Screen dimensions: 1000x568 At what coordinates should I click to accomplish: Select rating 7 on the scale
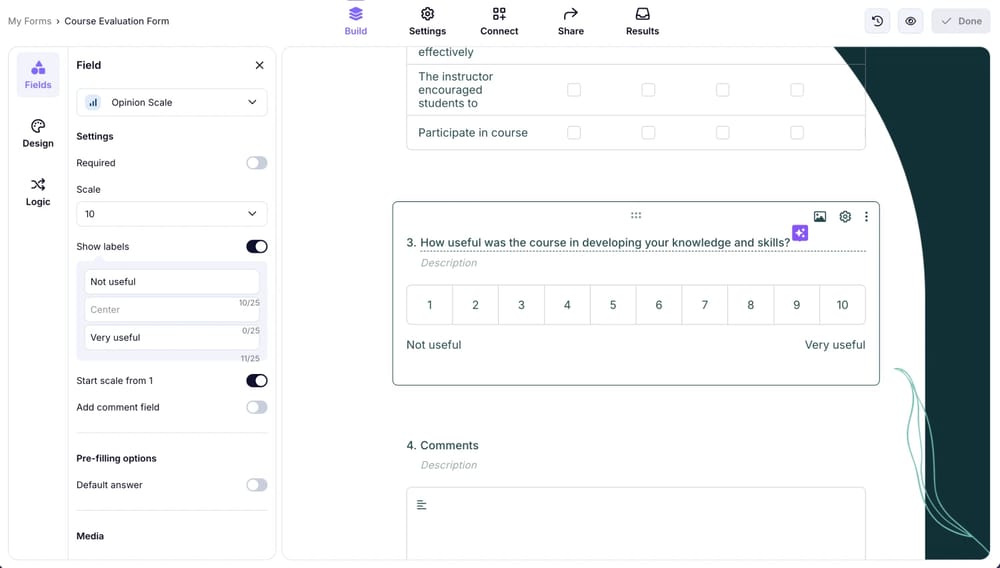click(x=705, y=305)
